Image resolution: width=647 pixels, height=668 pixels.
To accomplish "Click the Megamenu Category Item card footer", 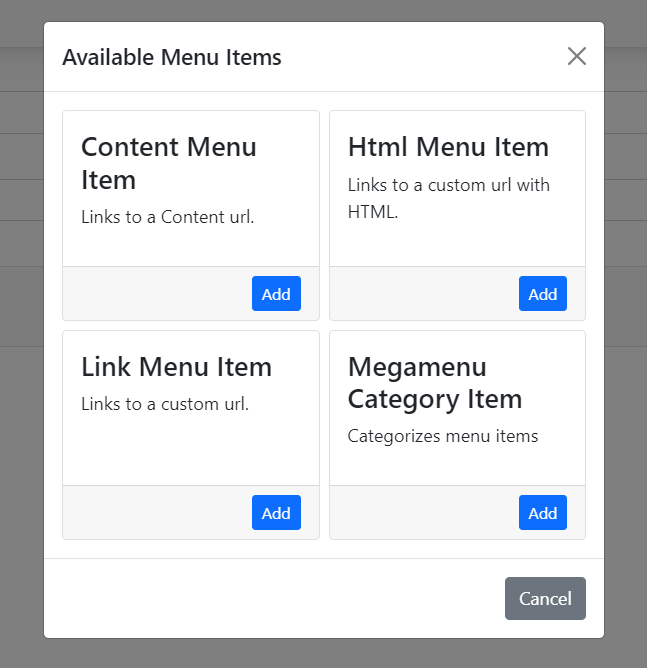I will coord(420,513).
